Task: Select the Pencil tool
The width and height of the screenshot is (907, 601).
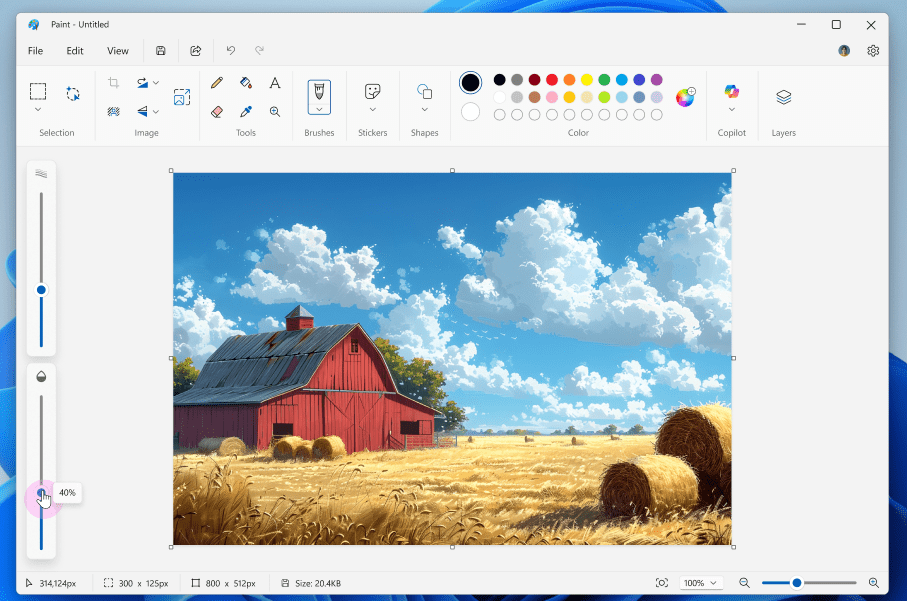Action: (x=216, y=83)
